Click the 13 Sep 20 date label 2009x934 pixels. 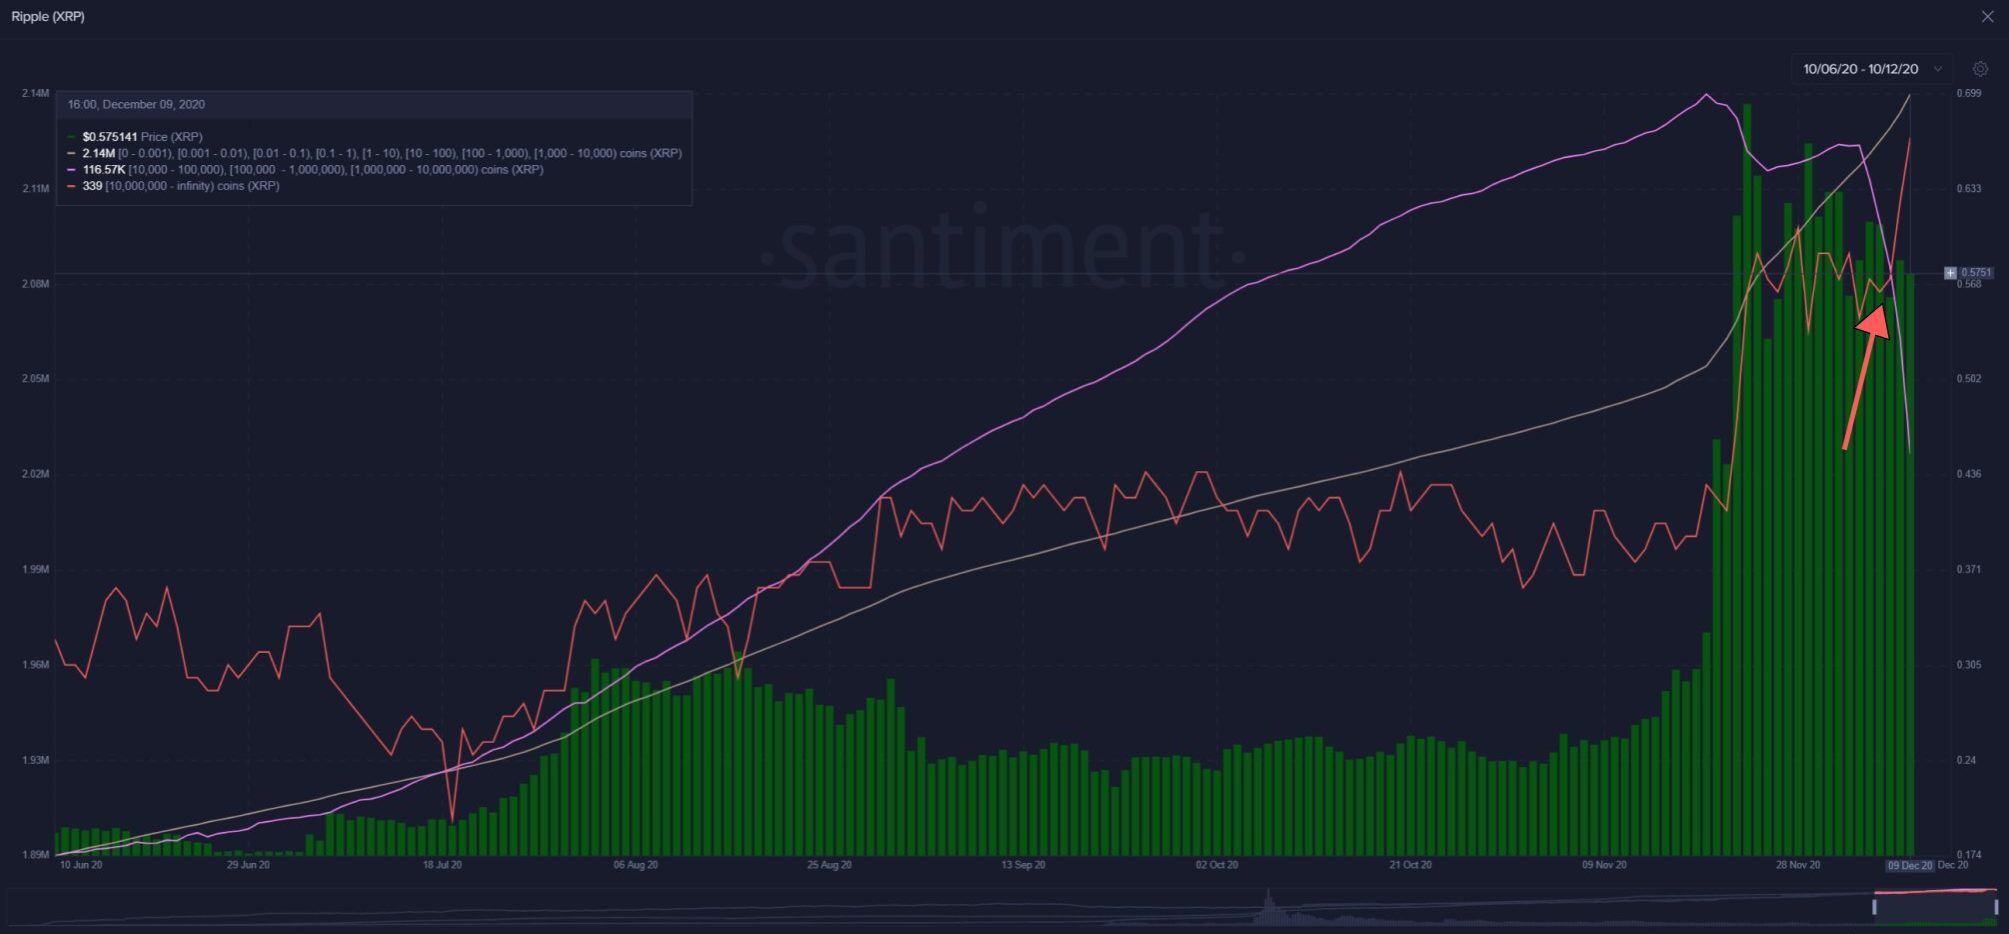(x=1023, y=865)
